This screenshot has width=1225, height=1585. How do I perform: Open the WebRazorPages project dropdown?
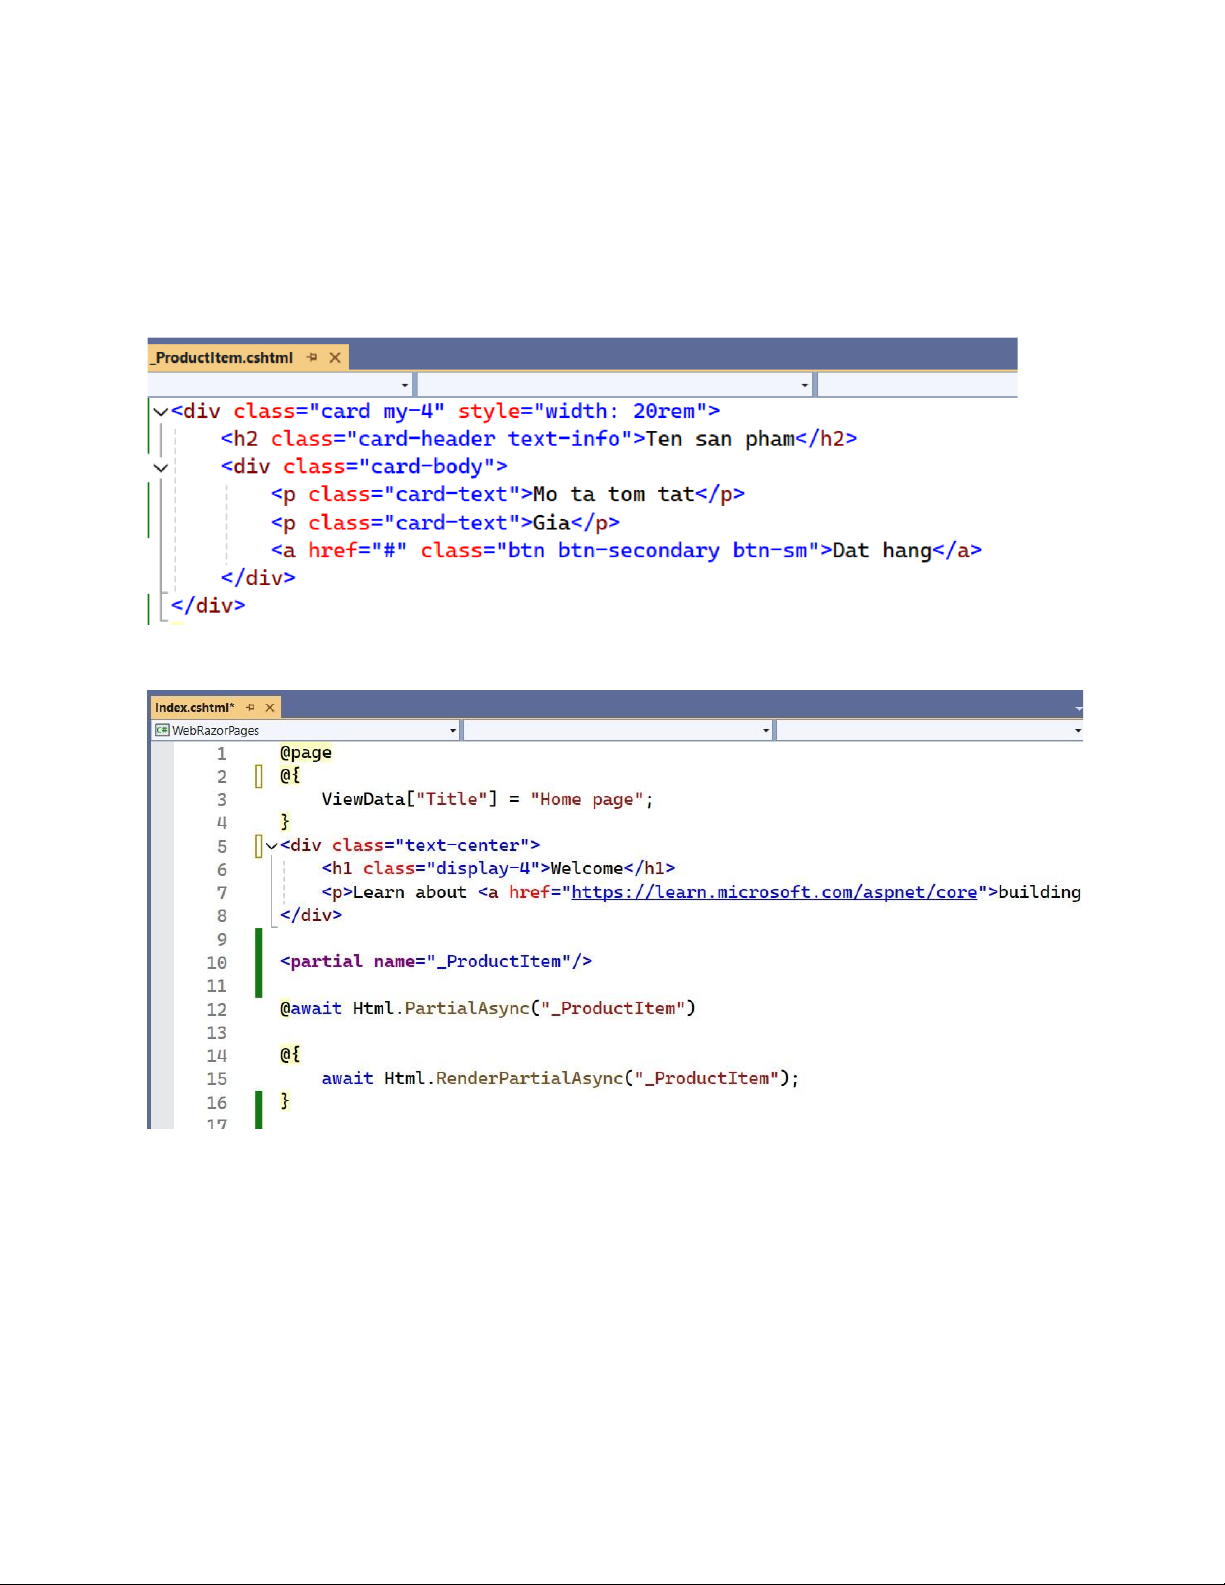452,731
